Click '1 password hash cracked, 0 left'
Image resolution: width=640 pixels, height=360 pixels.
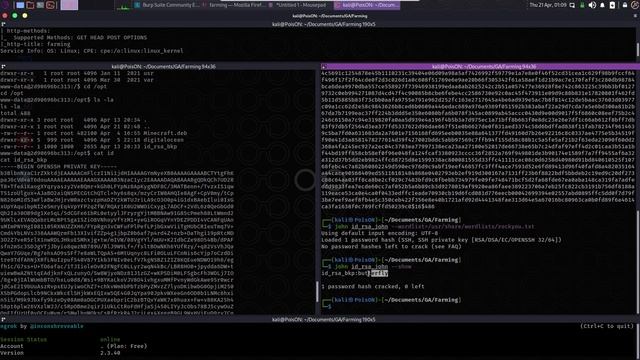[373, 287]
